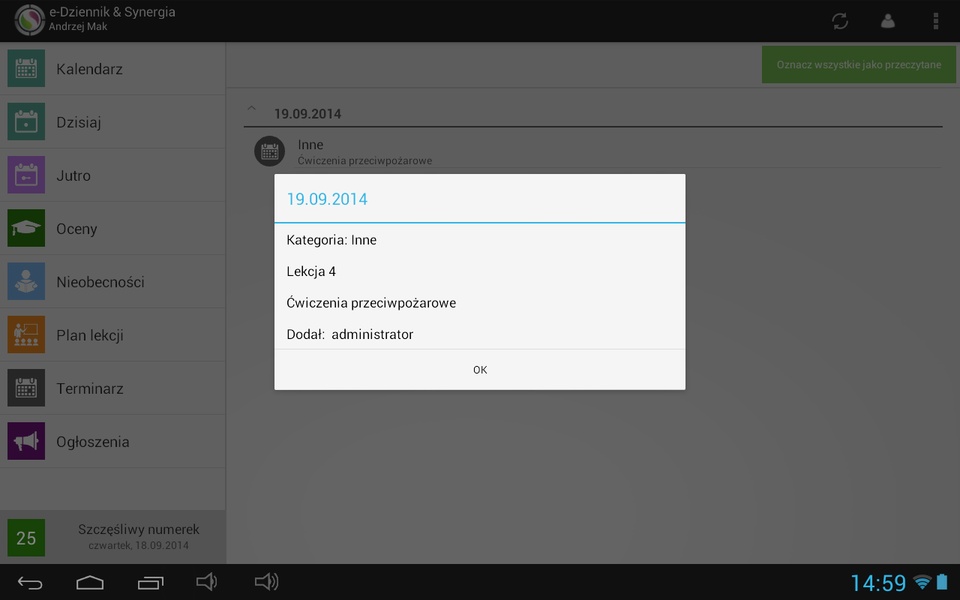Tap the dialog title 19.09.2014

pyautogui.click(x=327, y=199)
